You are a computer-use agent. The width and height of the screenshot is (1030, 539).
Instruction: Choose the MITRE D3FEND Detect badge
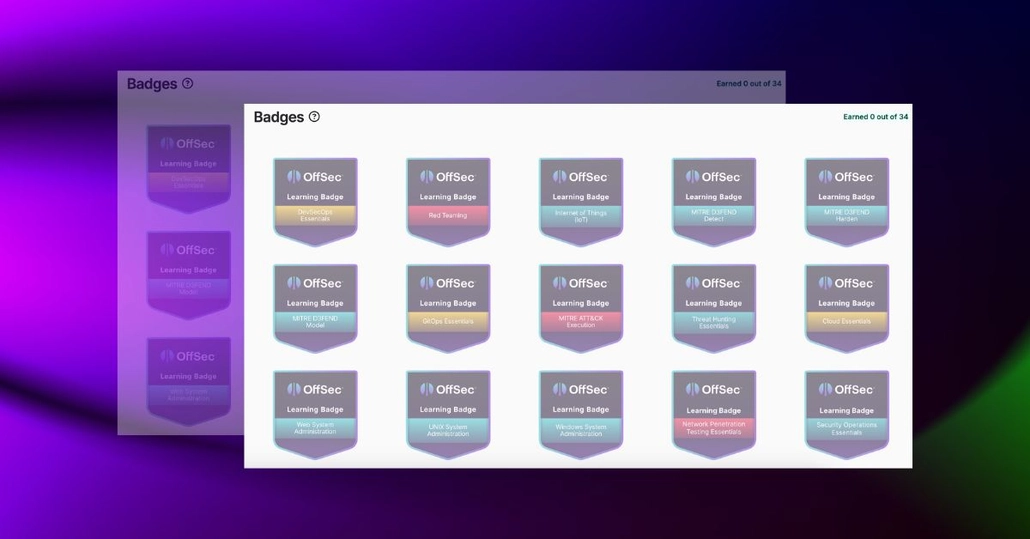coord(713,202)
